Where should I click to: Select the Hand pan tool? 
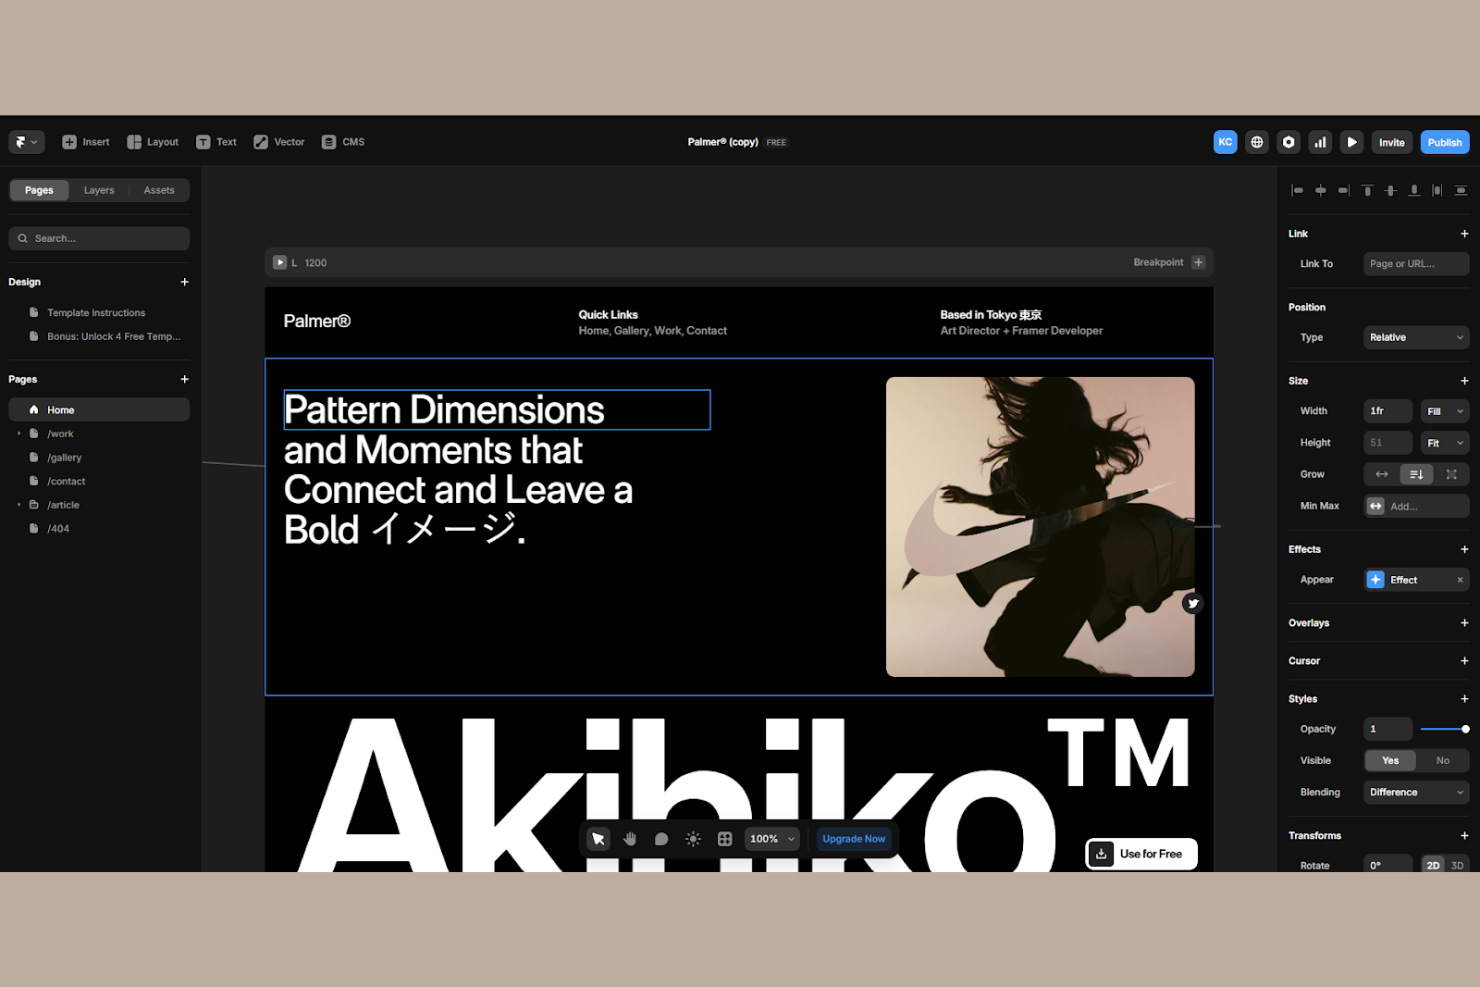click(629, 839)
